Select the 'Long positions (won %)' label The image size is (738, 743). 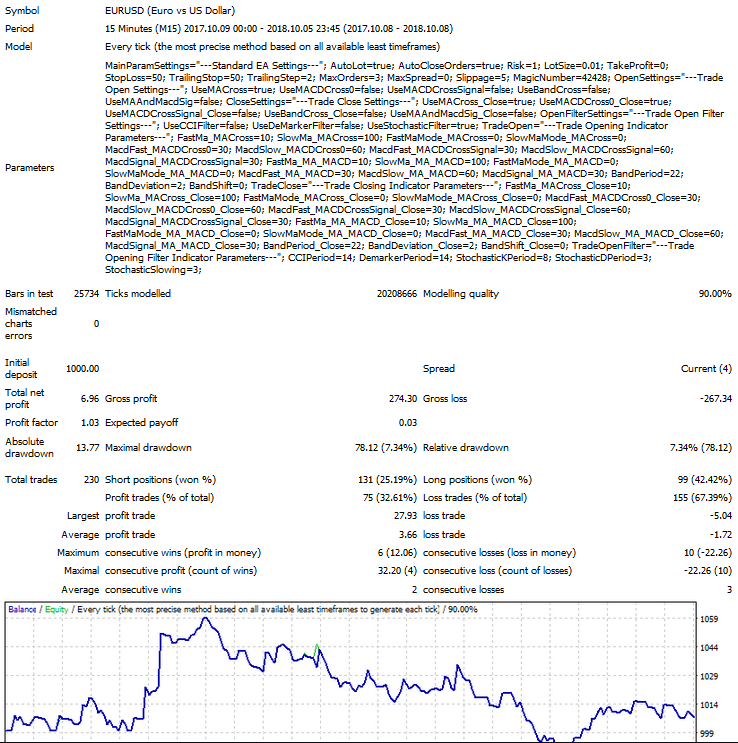click(x=477, y=480)
